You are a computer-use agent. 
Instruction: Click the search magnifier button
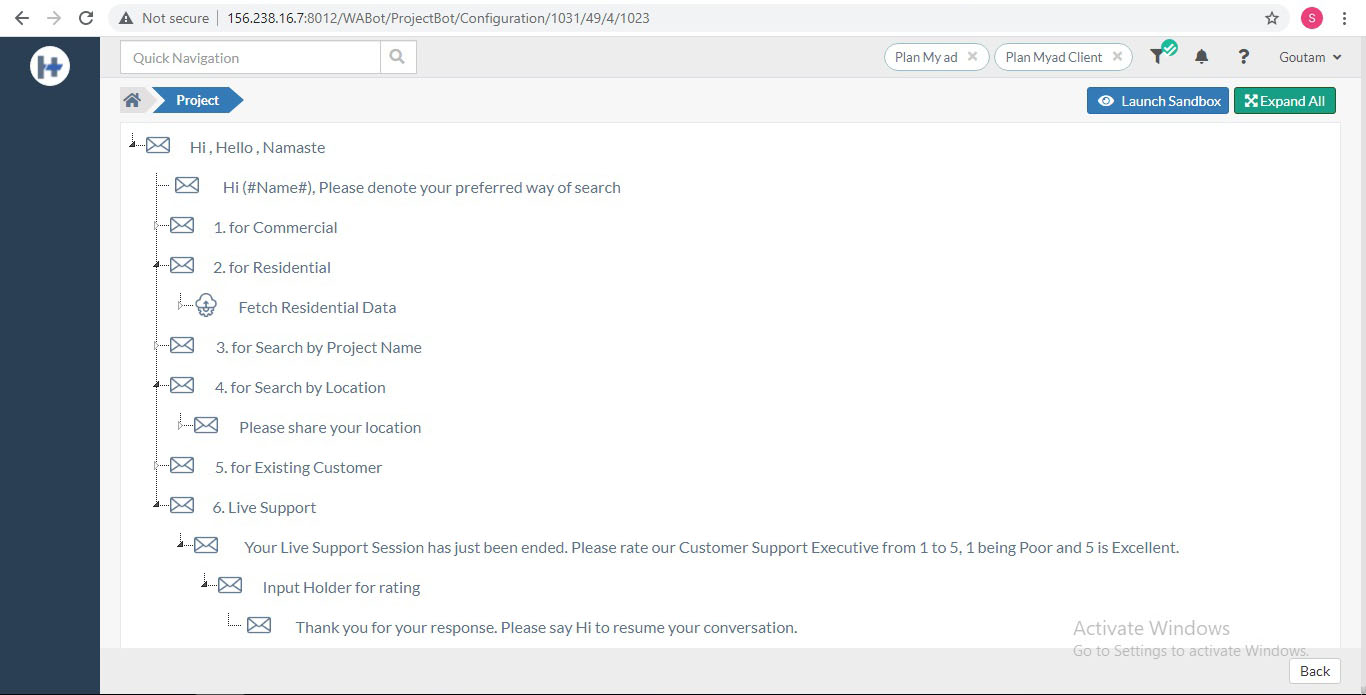(397, 57)
